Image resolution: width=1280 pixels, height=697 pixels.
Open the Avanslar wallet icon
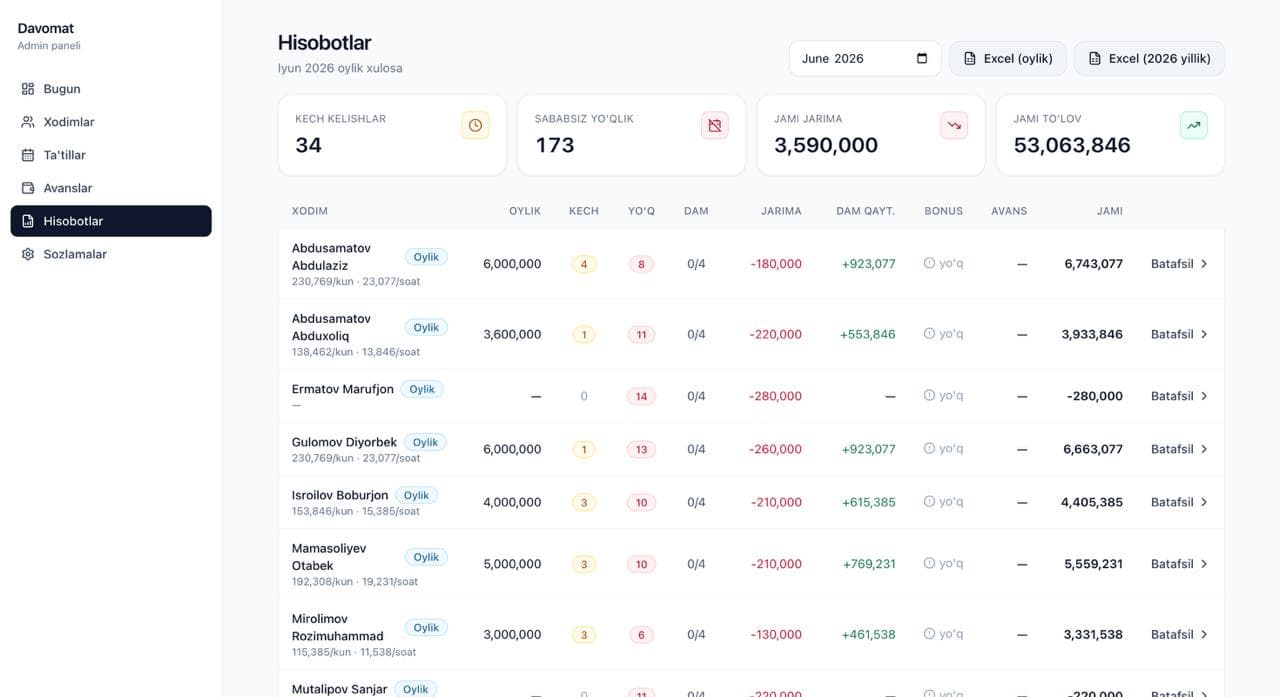pos(28,188)
